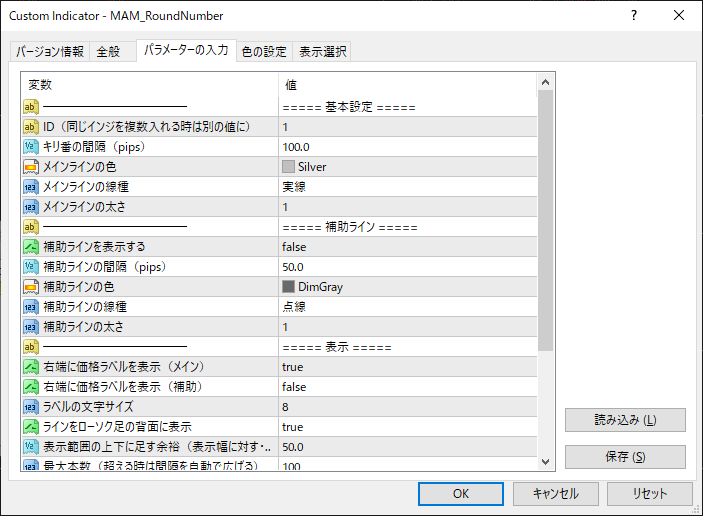Viewport: 703px width, 516px height.
Task: Click the bool icon beside 補助ラインを表示する
Action: pos(31,247)
